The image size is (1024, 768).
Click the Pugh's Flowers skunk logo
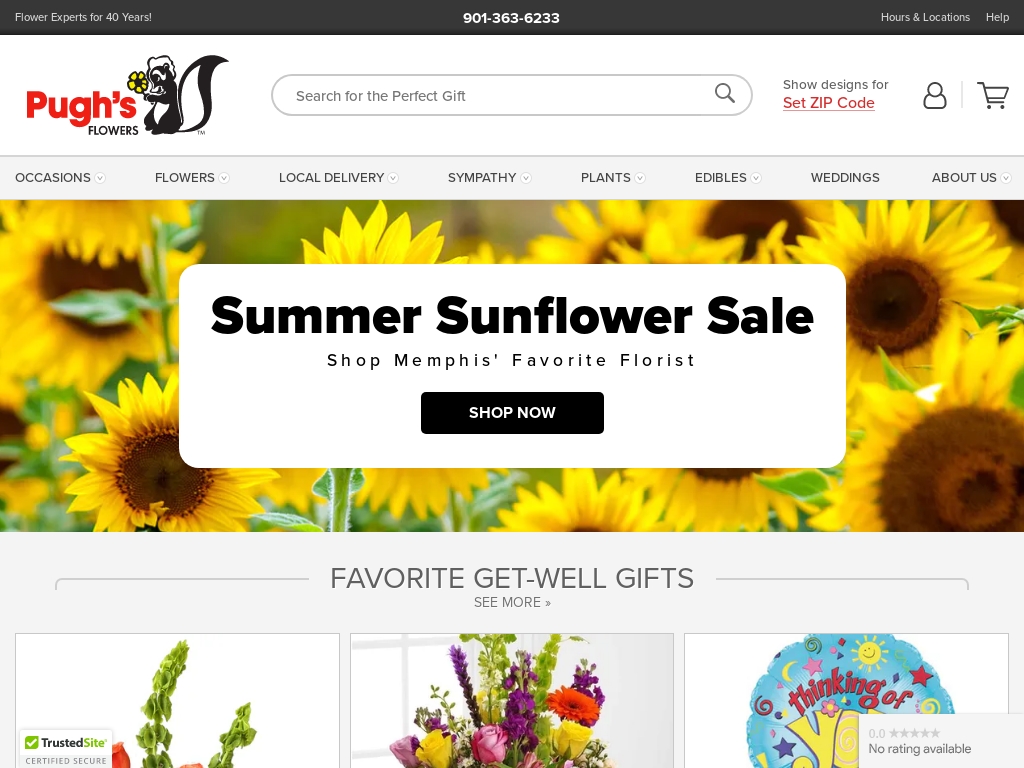coord(127,95)
